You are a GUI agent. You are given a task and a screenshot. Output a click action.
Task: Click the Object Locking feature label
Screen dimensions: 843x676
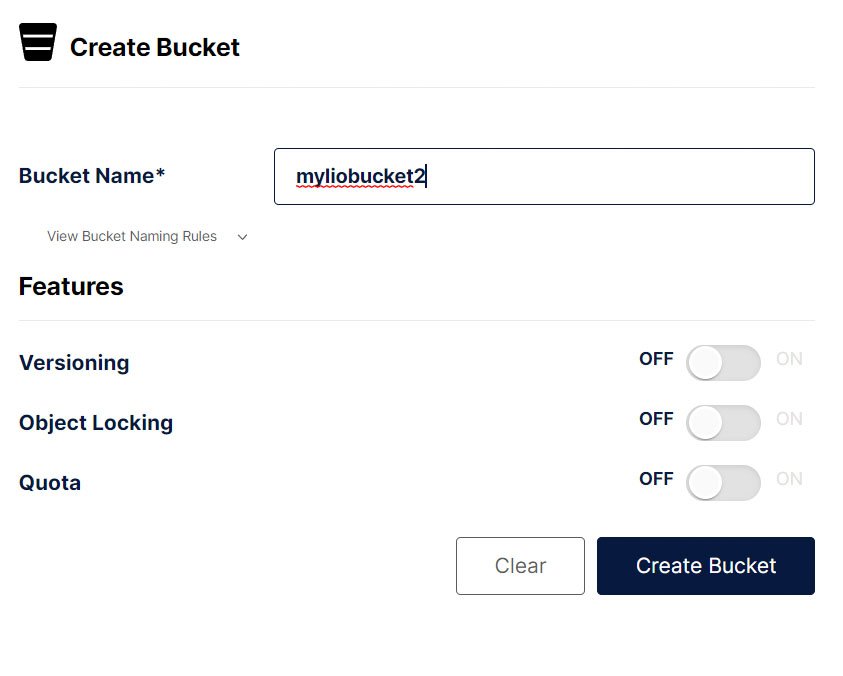(x=96, y=423)
